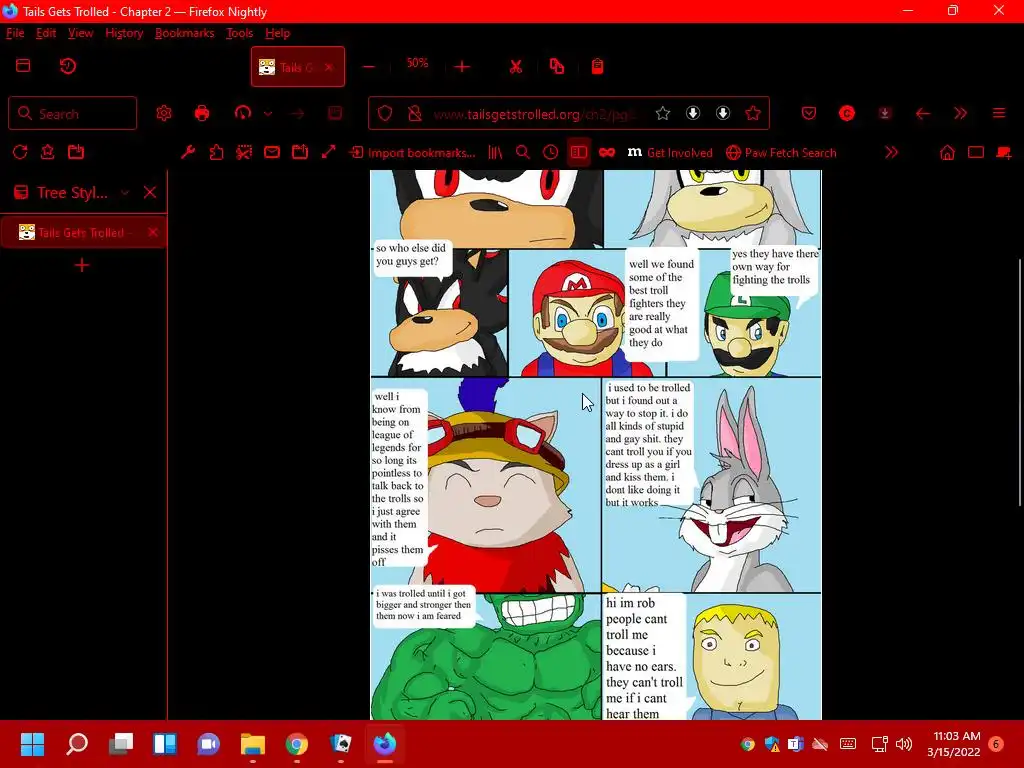Click the volume icon in system tray
The image size is (1024, 768).
(904, 744)
